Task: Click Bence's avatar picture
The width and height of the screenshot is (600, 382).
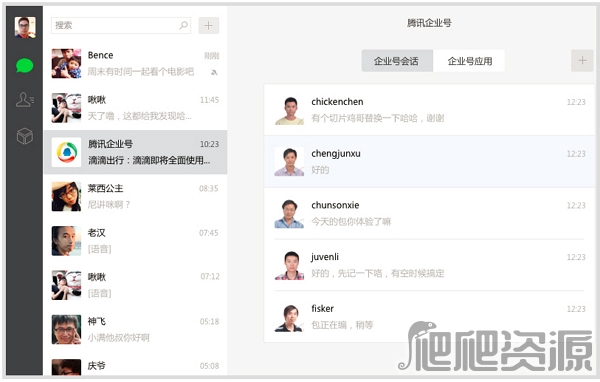Action: (66, 64)
